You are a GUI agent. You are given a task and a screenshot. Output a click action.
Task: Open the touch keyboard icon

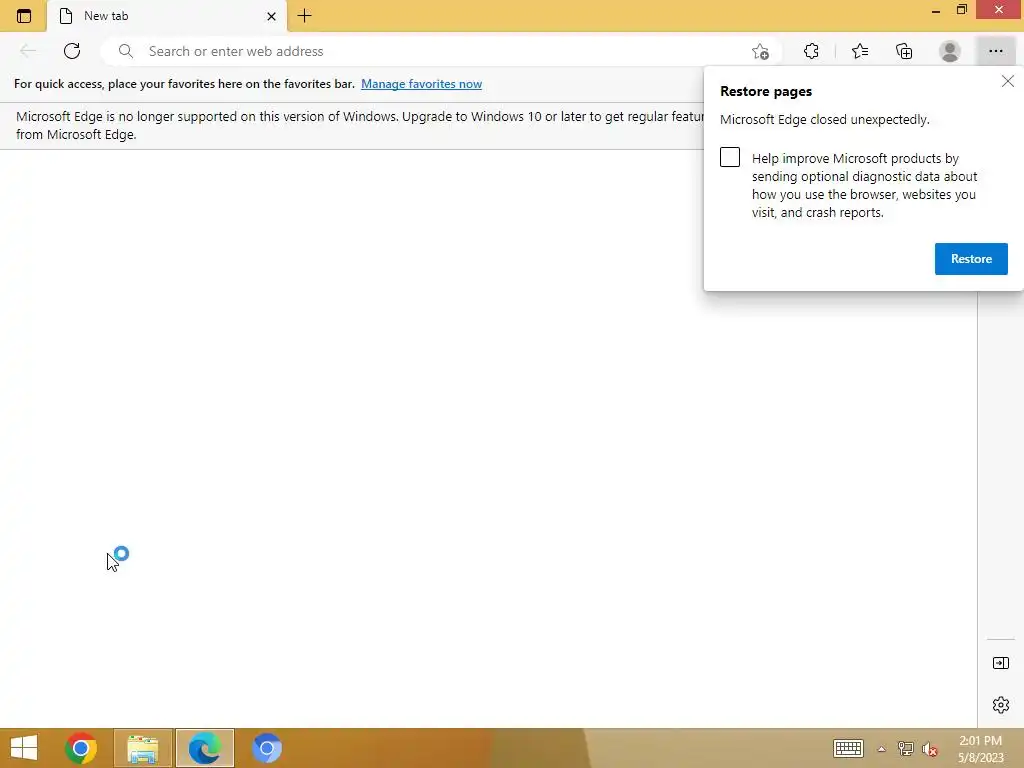tap(848, 748)
